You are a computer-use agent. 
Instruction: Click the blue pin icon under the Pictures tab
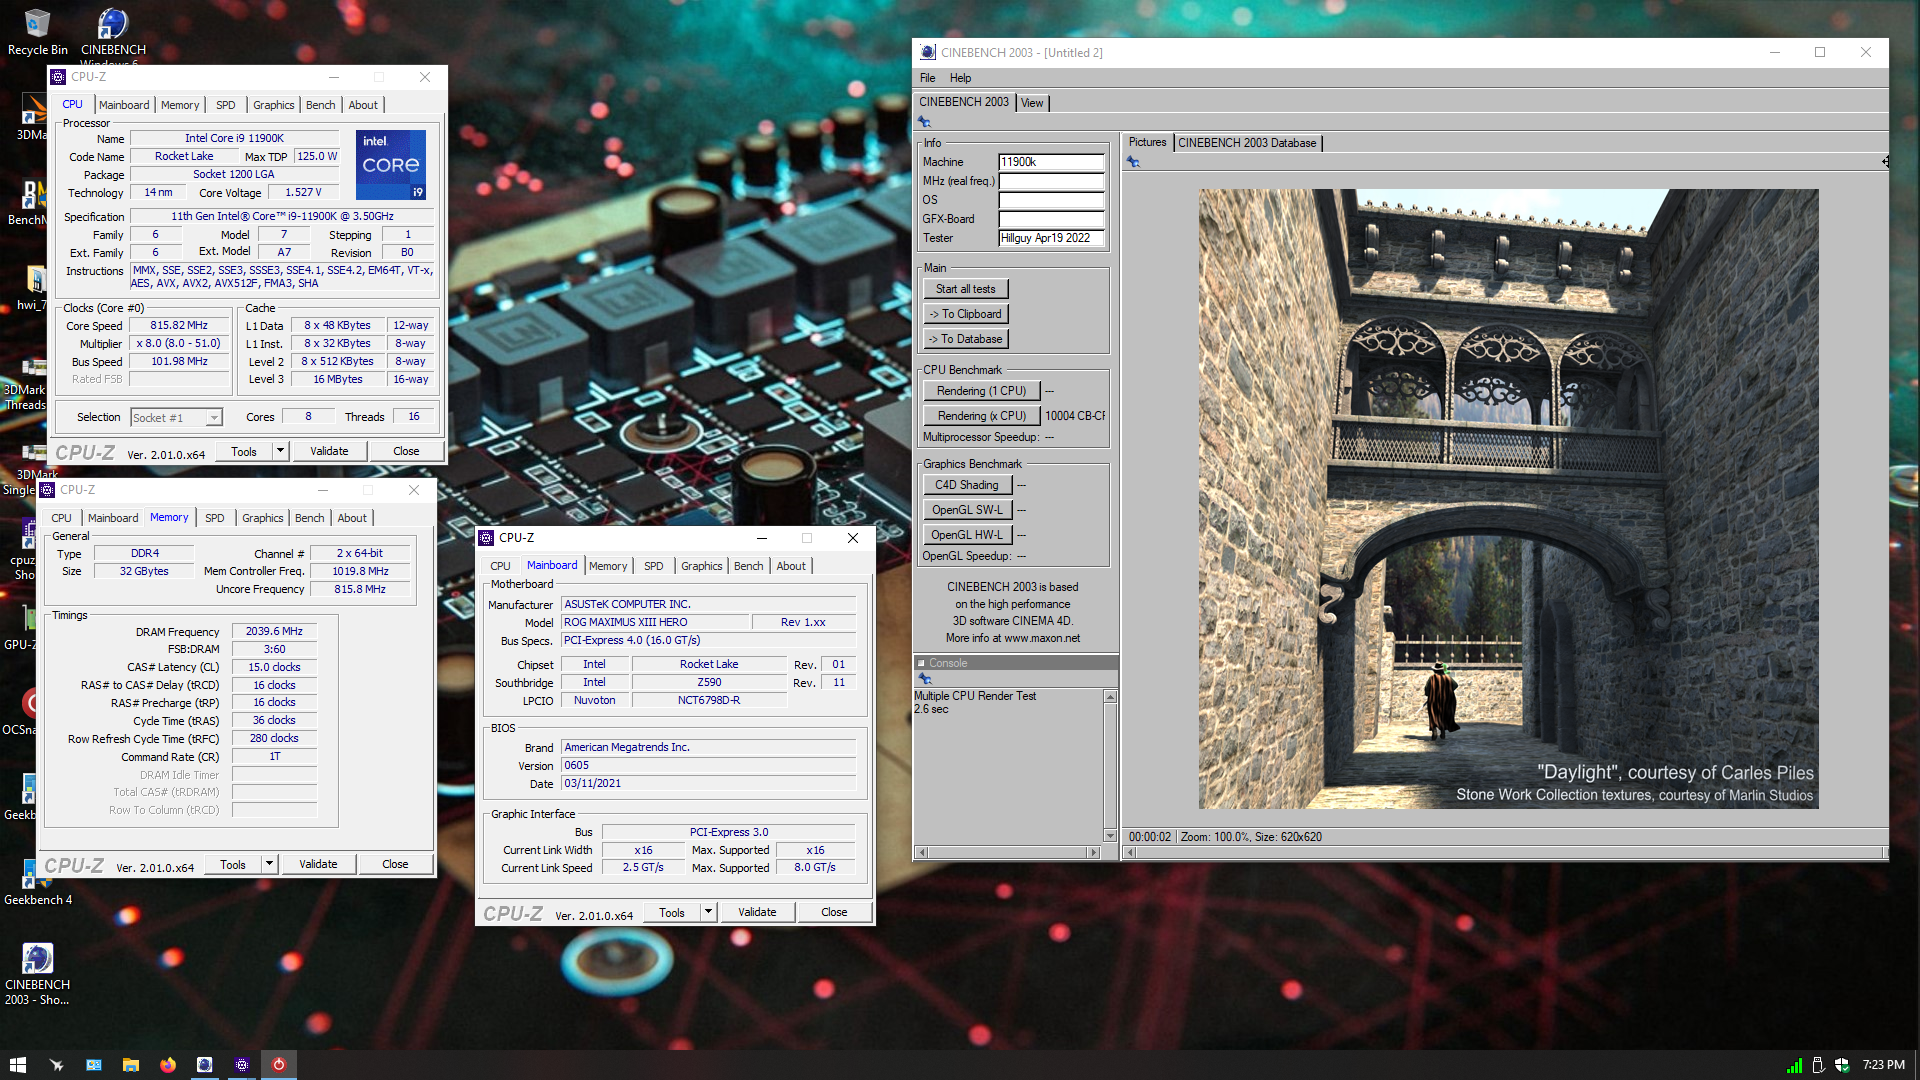(x=1133, y=162)
